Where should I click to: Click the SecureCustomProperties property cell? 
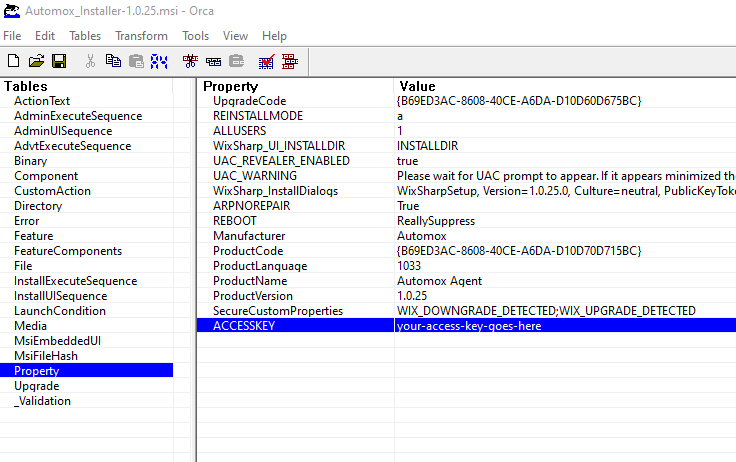click(x=278, y=311)
